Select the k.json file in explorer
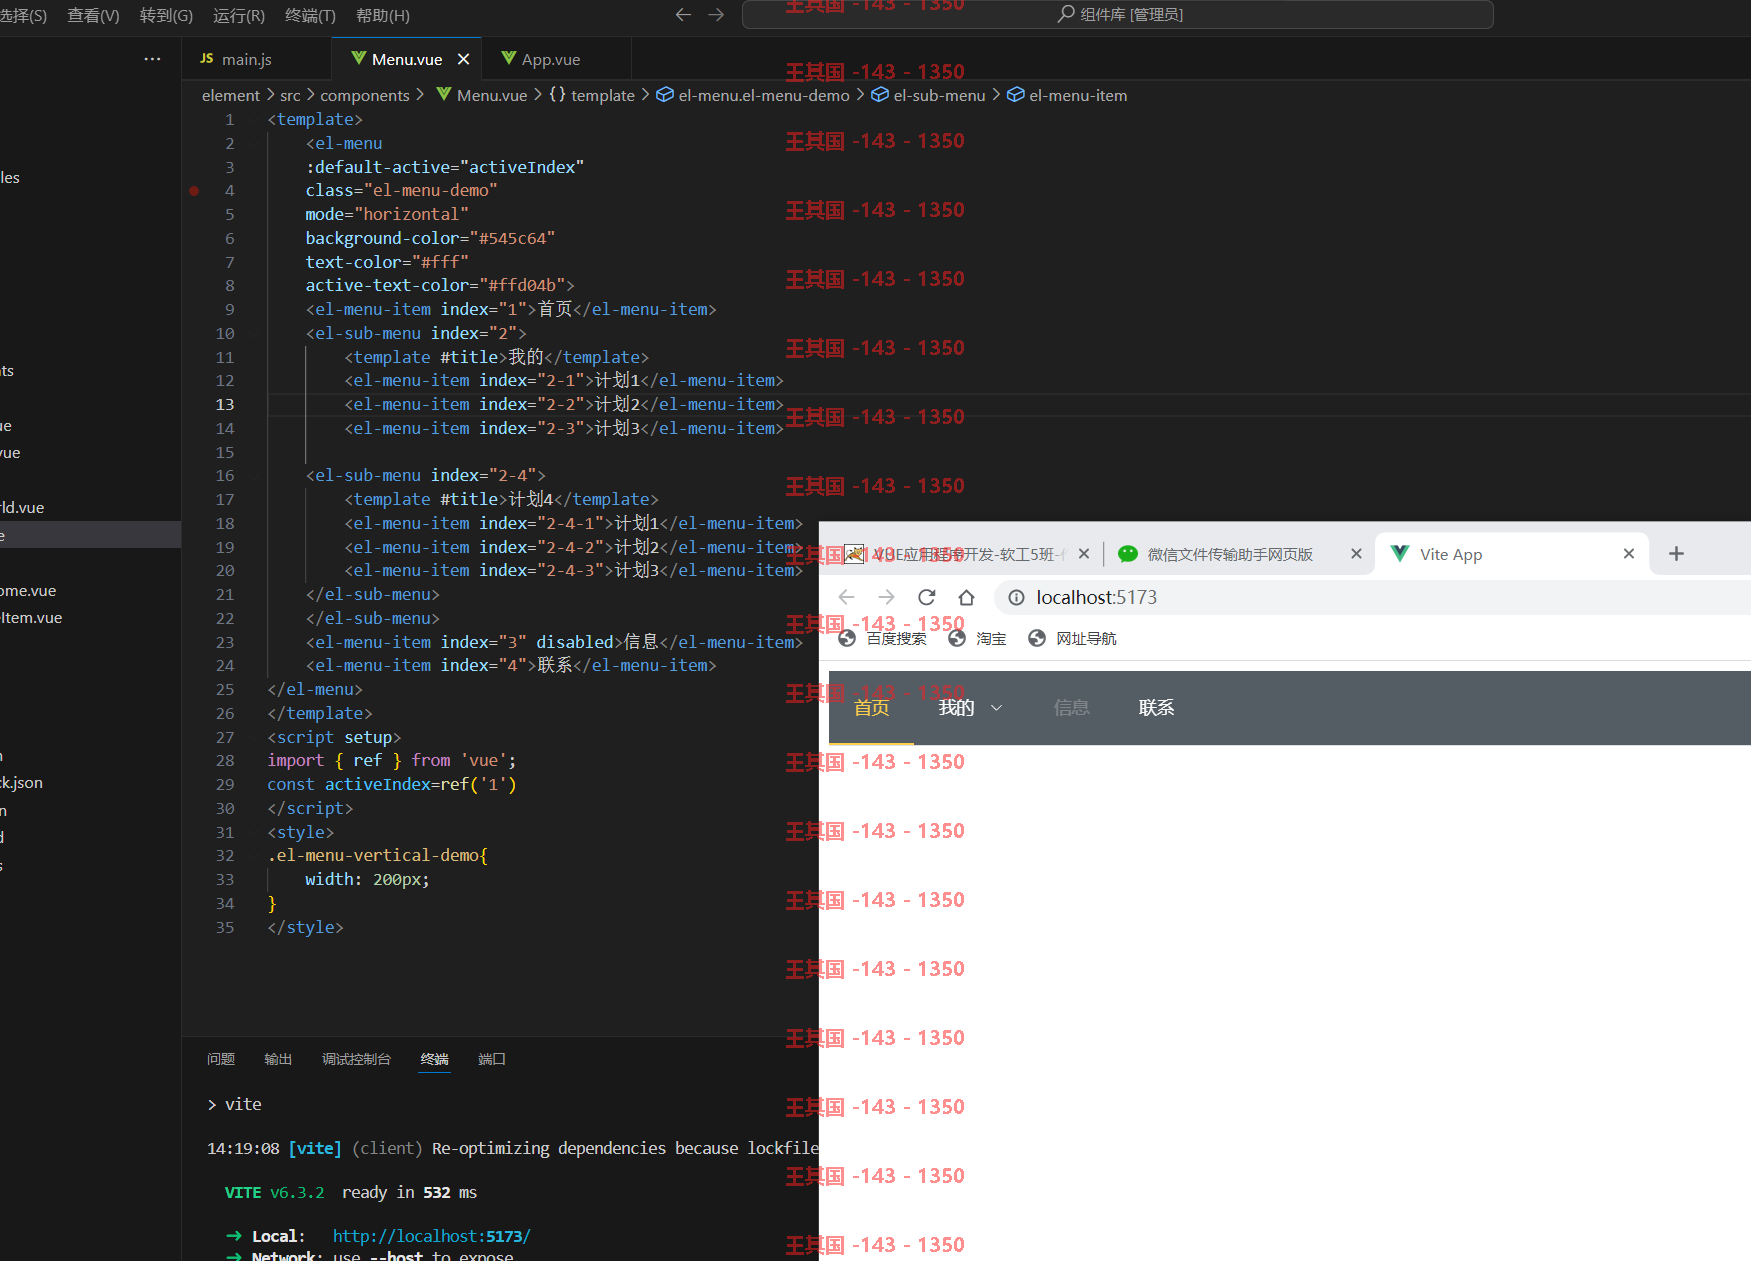Screen dimensions: 1751x1261 point(90,782)
